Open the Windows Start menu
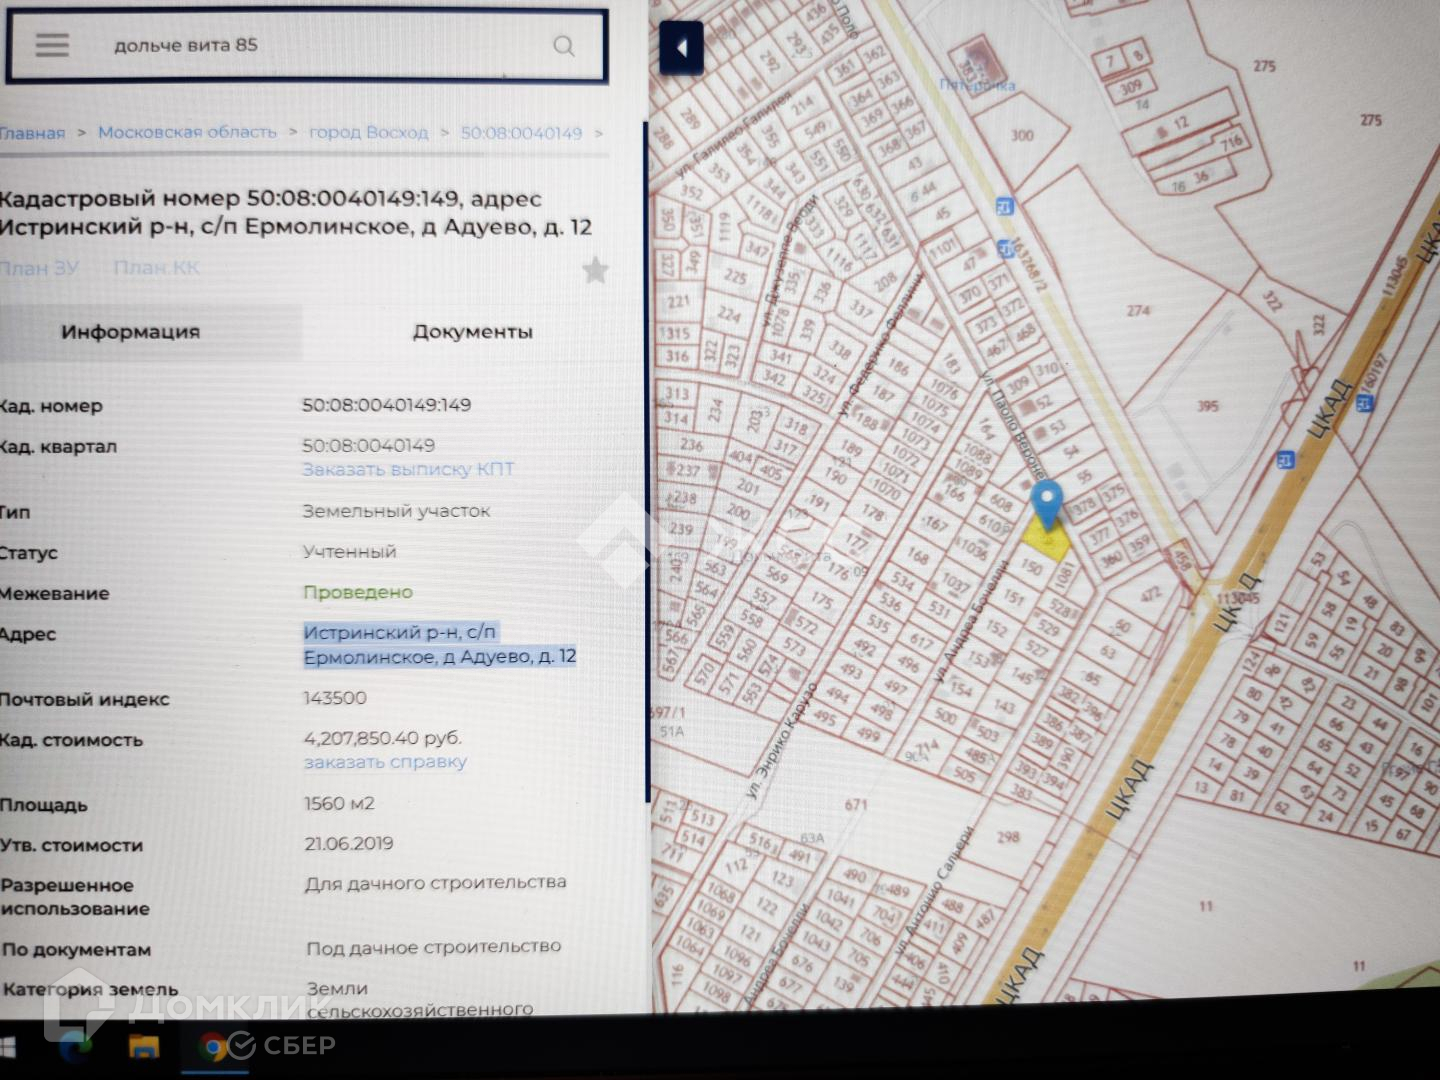This screenshot has width=1440, height=1080. point(8,1047)
